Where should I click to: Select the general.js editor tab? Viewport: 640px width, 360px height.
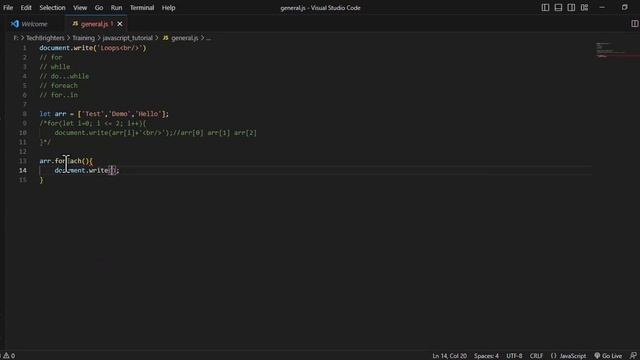click(x=96, y=24)
